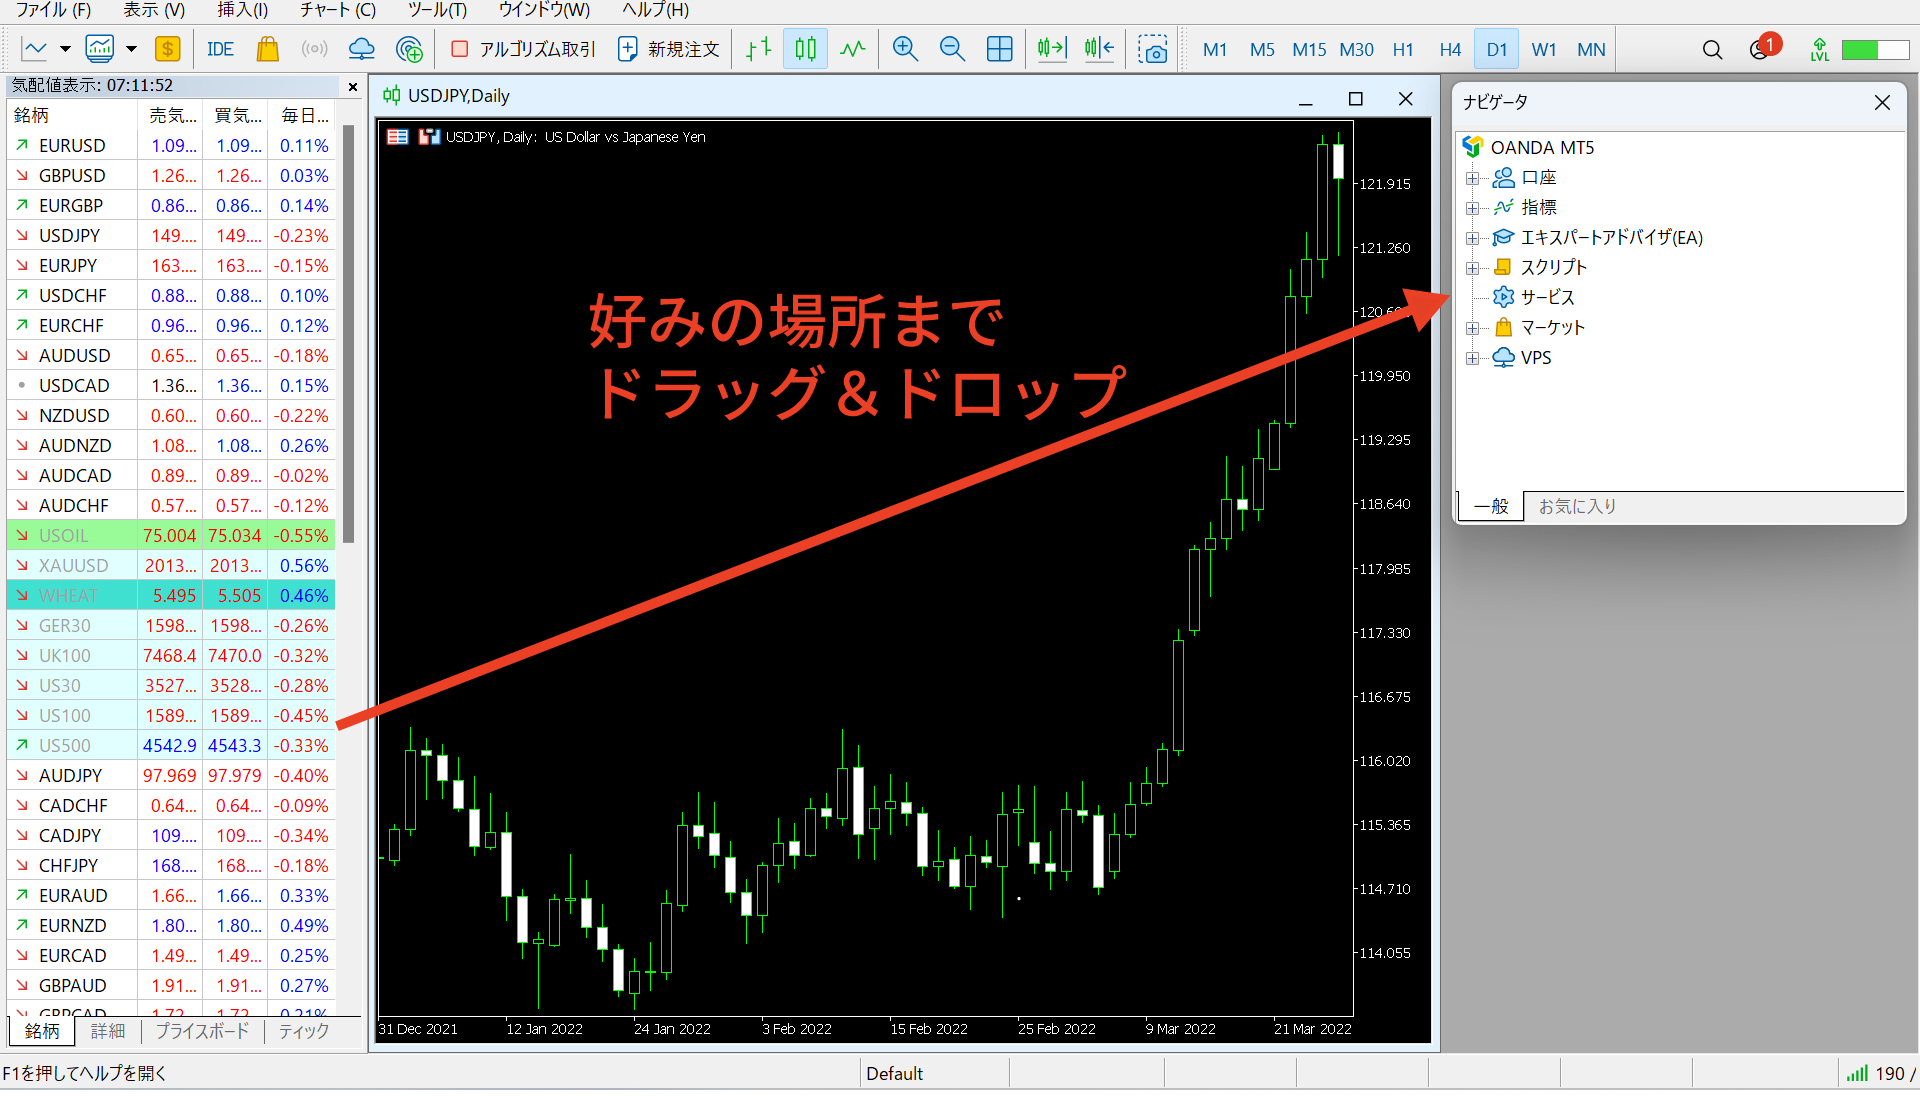Switch to 詳細 tab in Market Watch

108,1031
